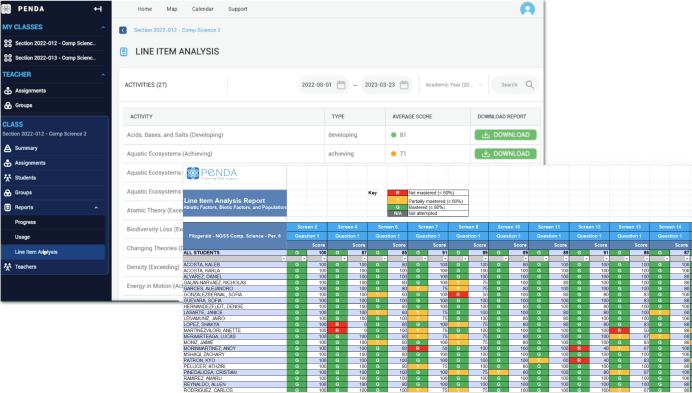Download the Acids, Bases, and Salts report
This screenshot has height=393, width=692.
tap(505, 135)
